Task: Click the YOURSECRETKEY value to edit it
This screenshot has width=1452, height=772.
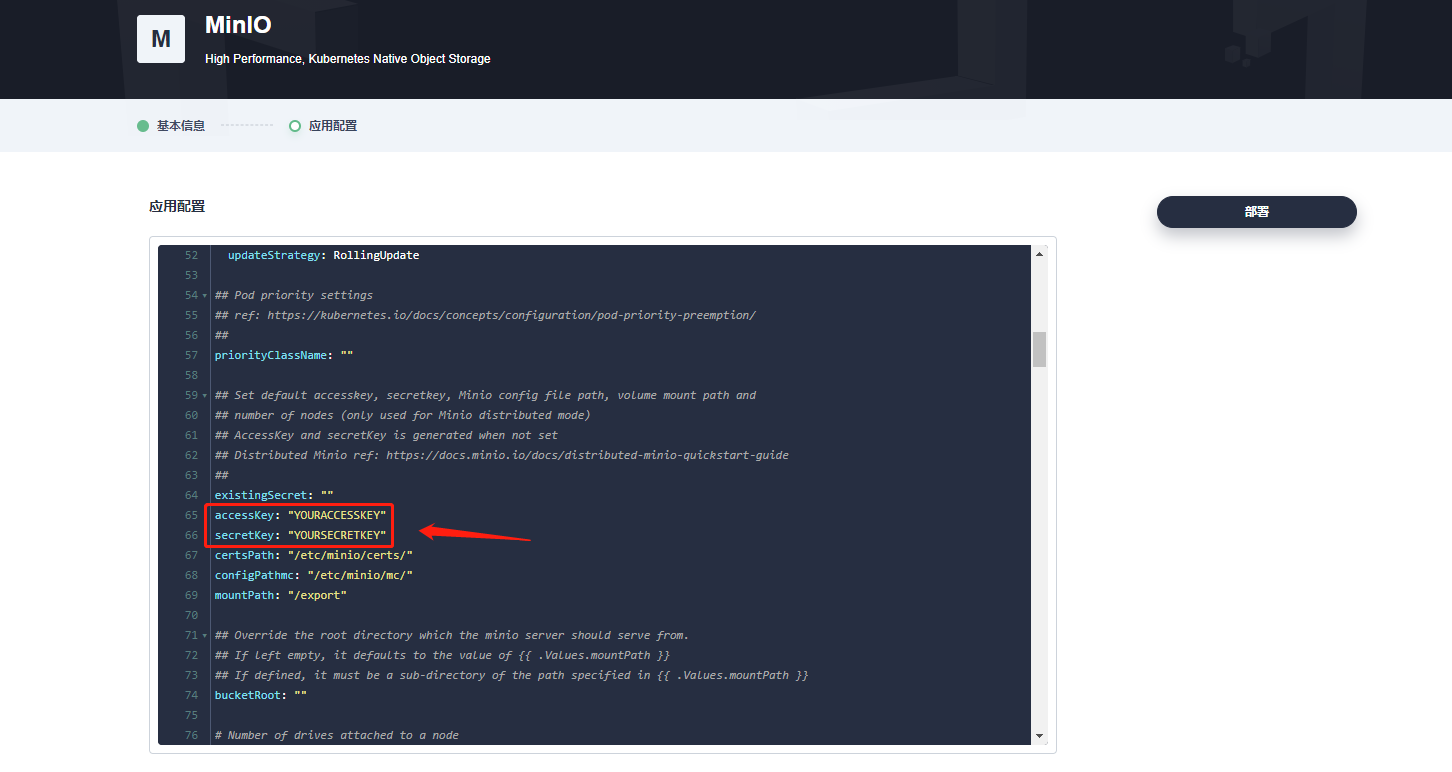Action: coord(338,534)
